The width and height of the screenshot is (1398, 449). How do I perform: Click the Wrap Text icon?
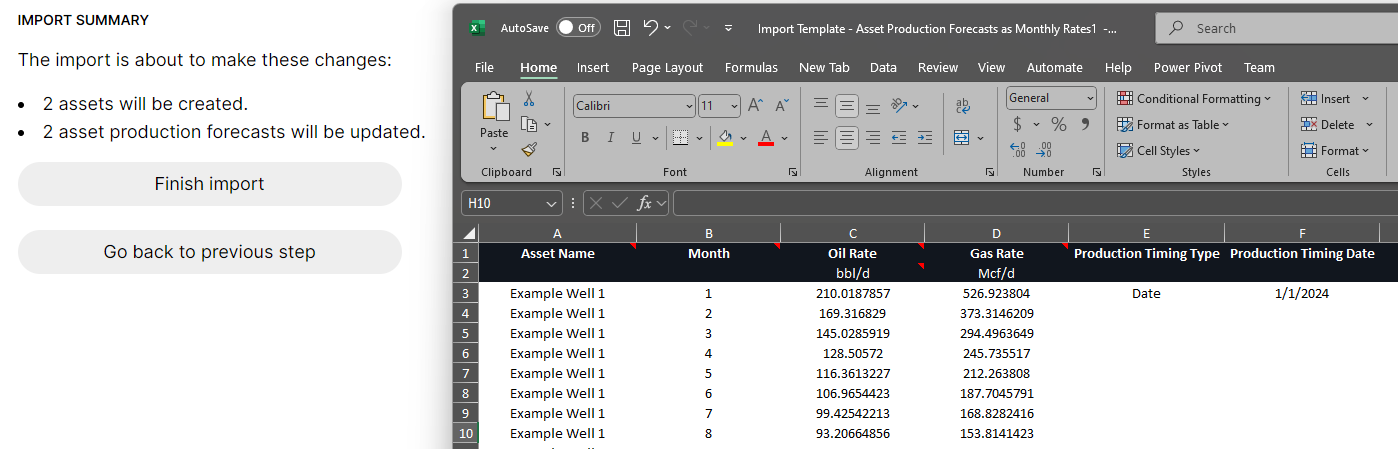963,105
